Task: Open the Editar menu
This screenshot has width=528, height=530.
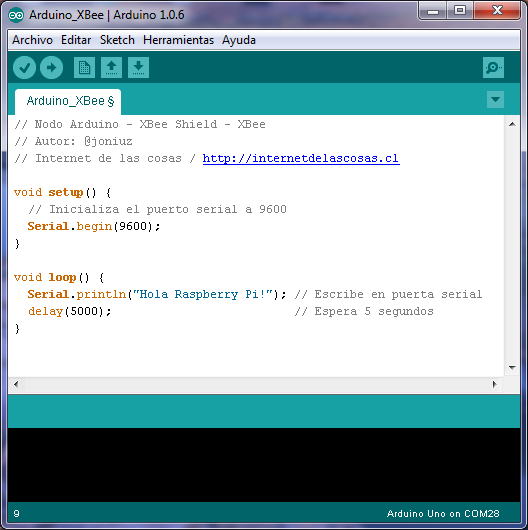Action: click(x=76, y=40)
